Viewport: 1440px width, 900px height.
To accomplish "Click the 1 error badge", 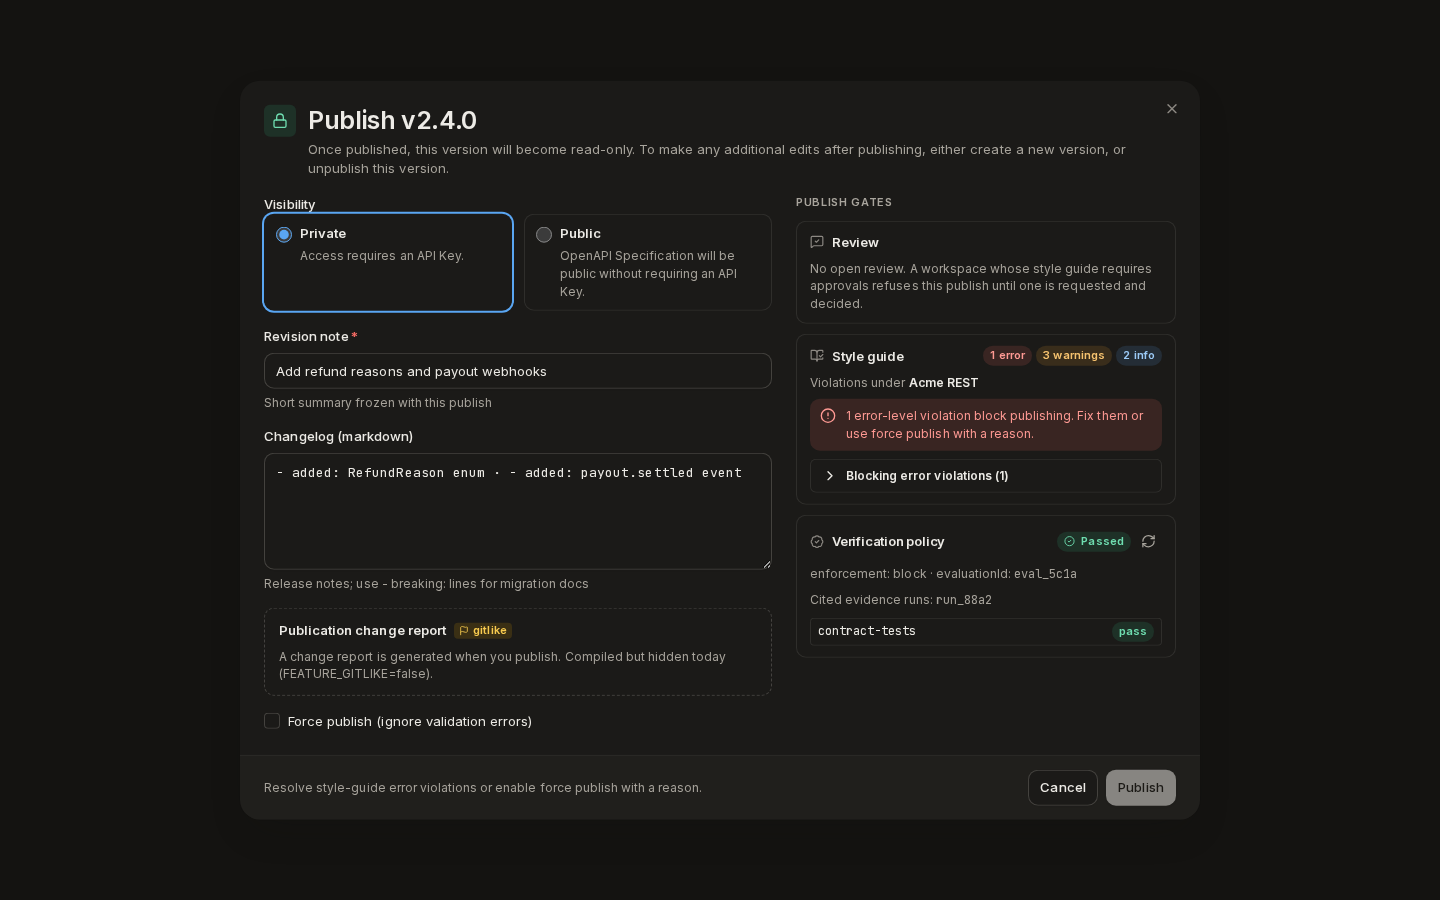I will pos(1007,355).
